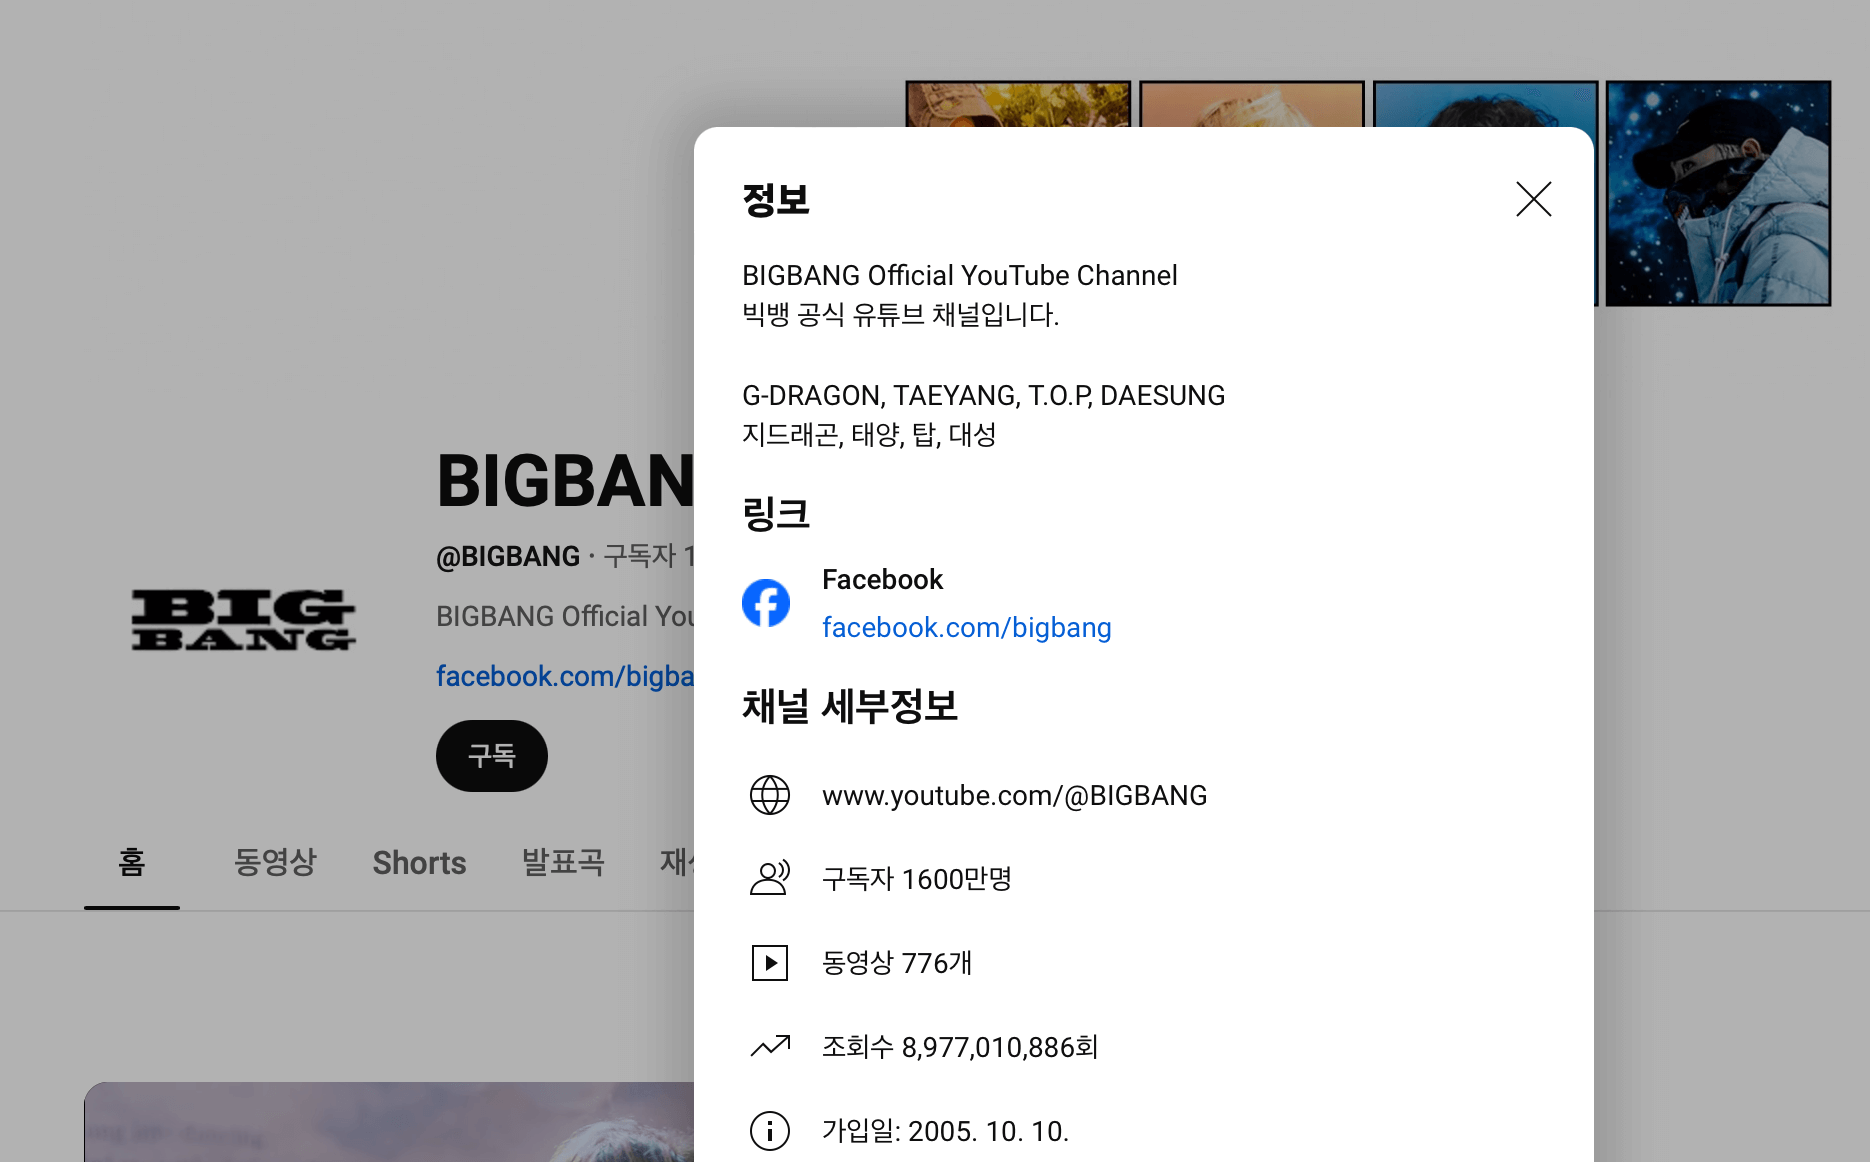Click the banner photo of person in cap

pyautogui.click(x=1718, y=193)
